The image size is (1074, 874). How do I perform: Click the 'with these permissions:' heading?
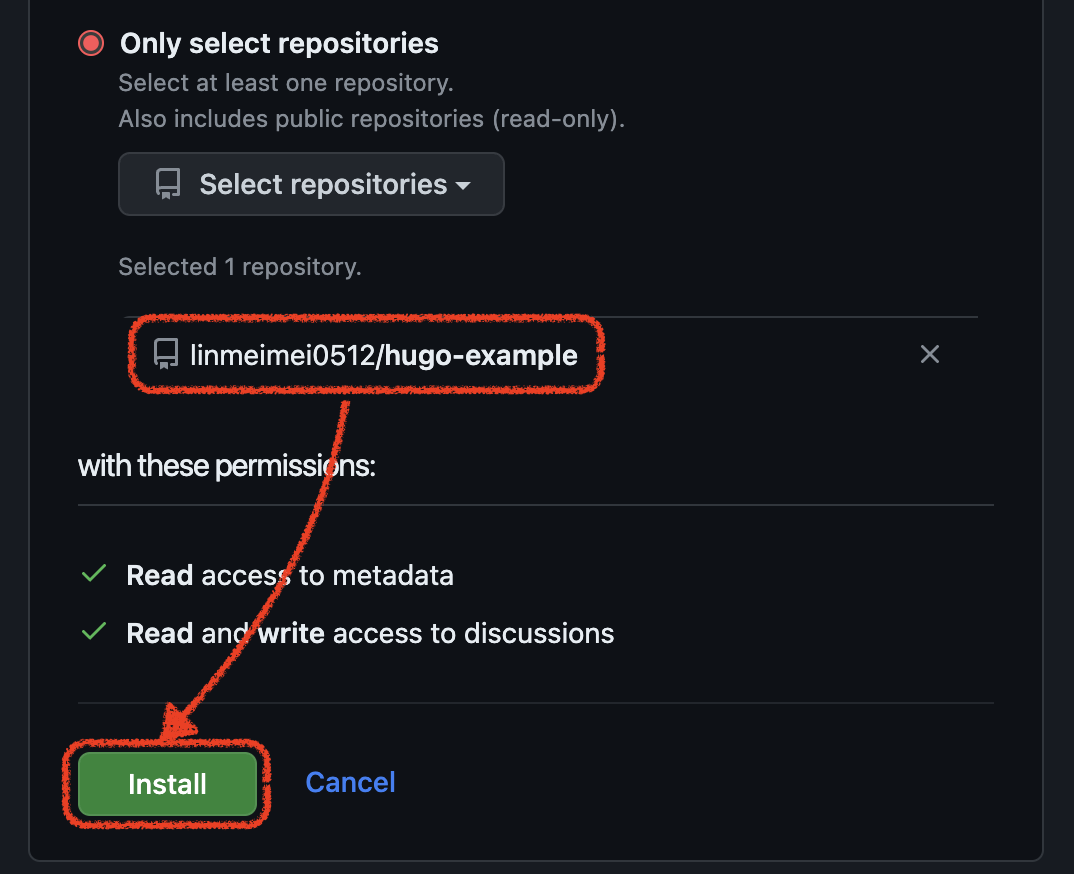[227, 466]
